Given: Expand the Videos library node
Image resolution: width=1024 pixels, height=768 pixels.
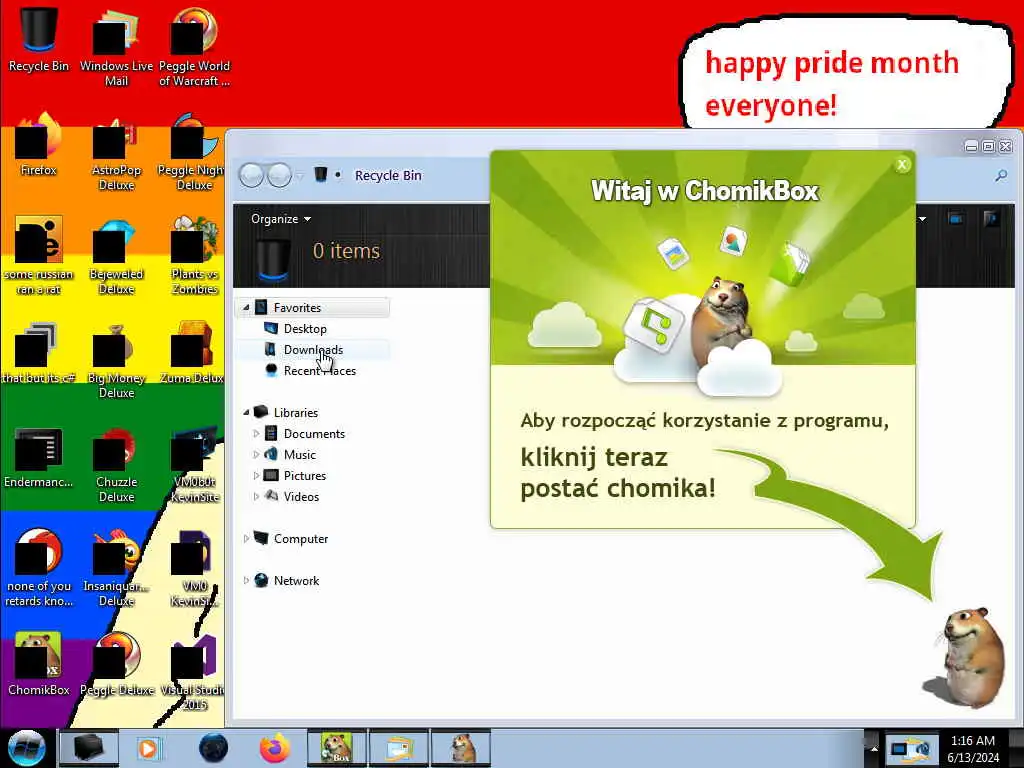Looking at the screenshot, I should pos(256,496).
